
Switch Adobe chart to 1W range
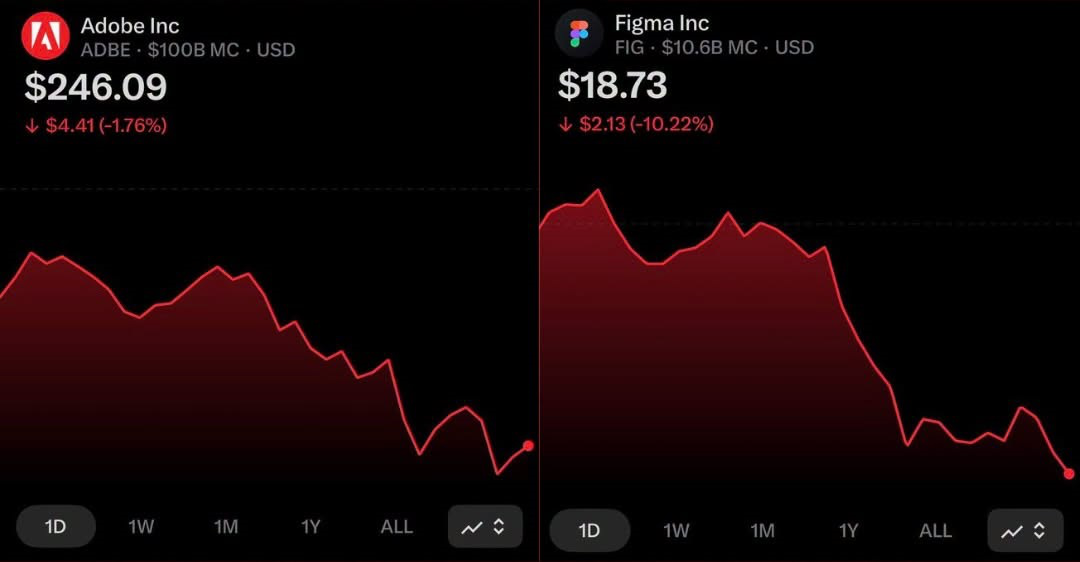coord(141,527)
